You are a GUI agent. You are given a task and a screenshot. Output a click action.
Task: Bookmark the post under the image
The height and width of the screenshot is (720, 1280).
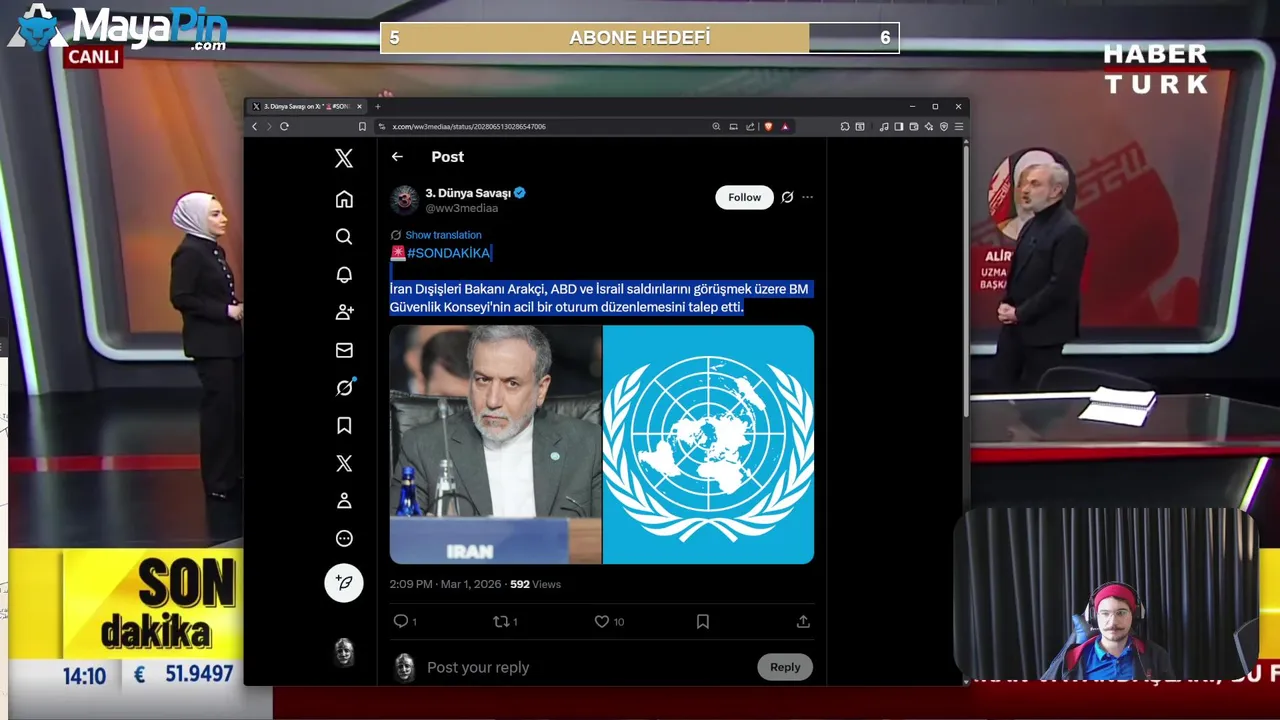(x=703, y=621)
